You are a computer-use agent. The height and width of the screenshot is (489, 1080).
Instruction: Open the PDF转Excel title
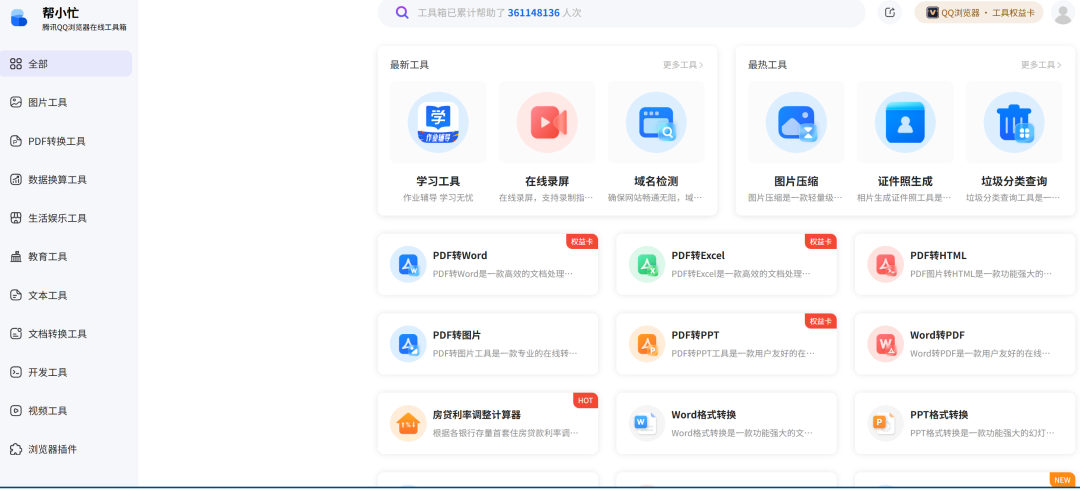698,256
